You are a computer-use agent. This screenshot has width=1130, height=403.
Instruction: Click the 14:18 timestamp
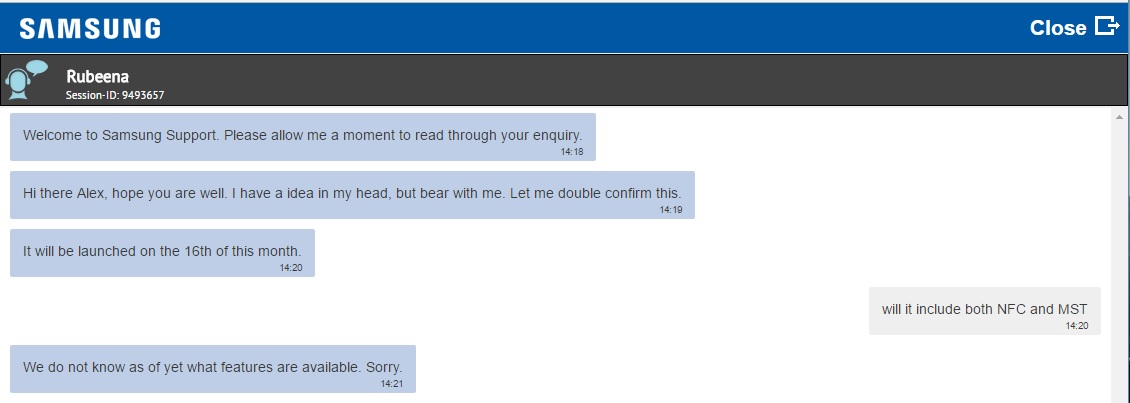(x=571, y=152)
